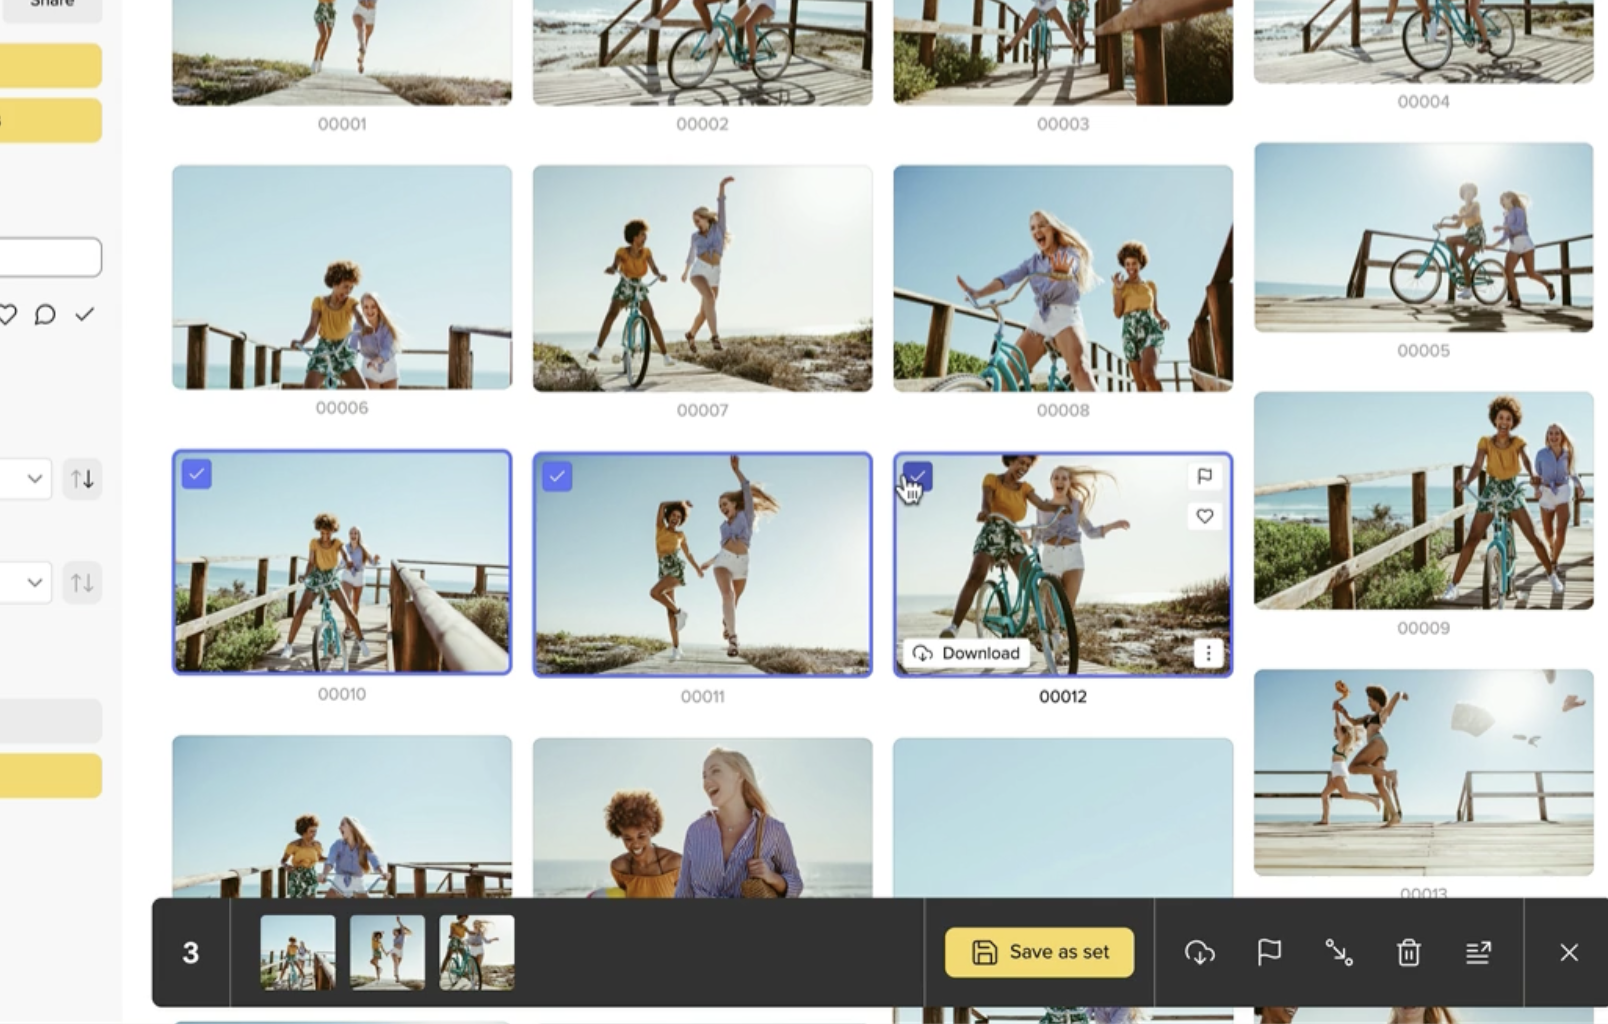This screenshot has width=1608, height=1024.
Task: Click the list export icon in bottom bar
Action: point(1478,952)
